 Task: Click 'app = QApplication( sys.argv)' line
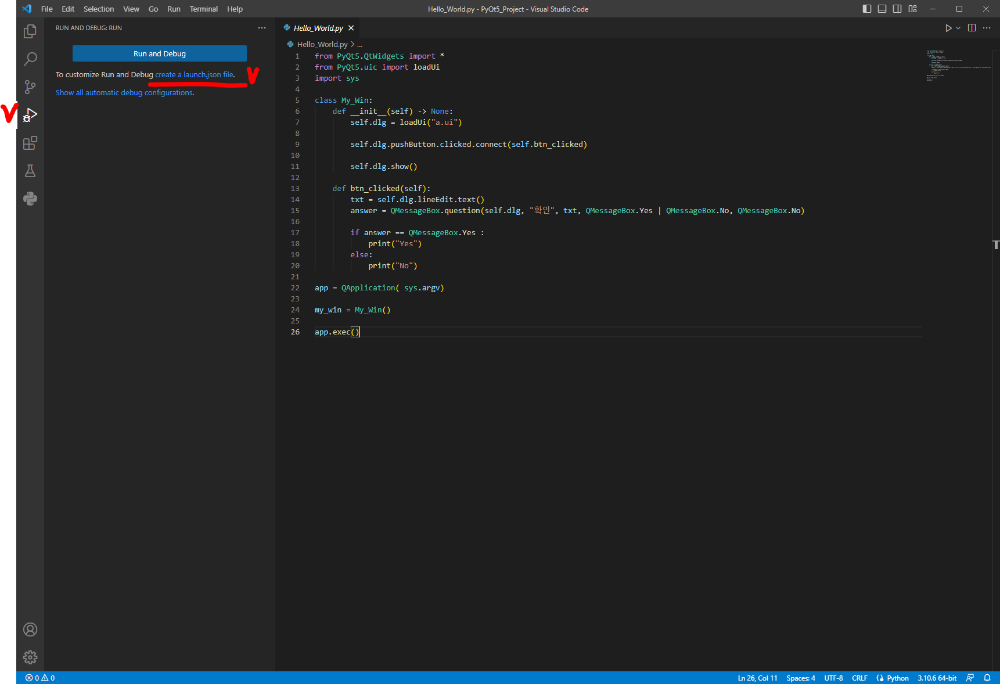coord(379,288)
